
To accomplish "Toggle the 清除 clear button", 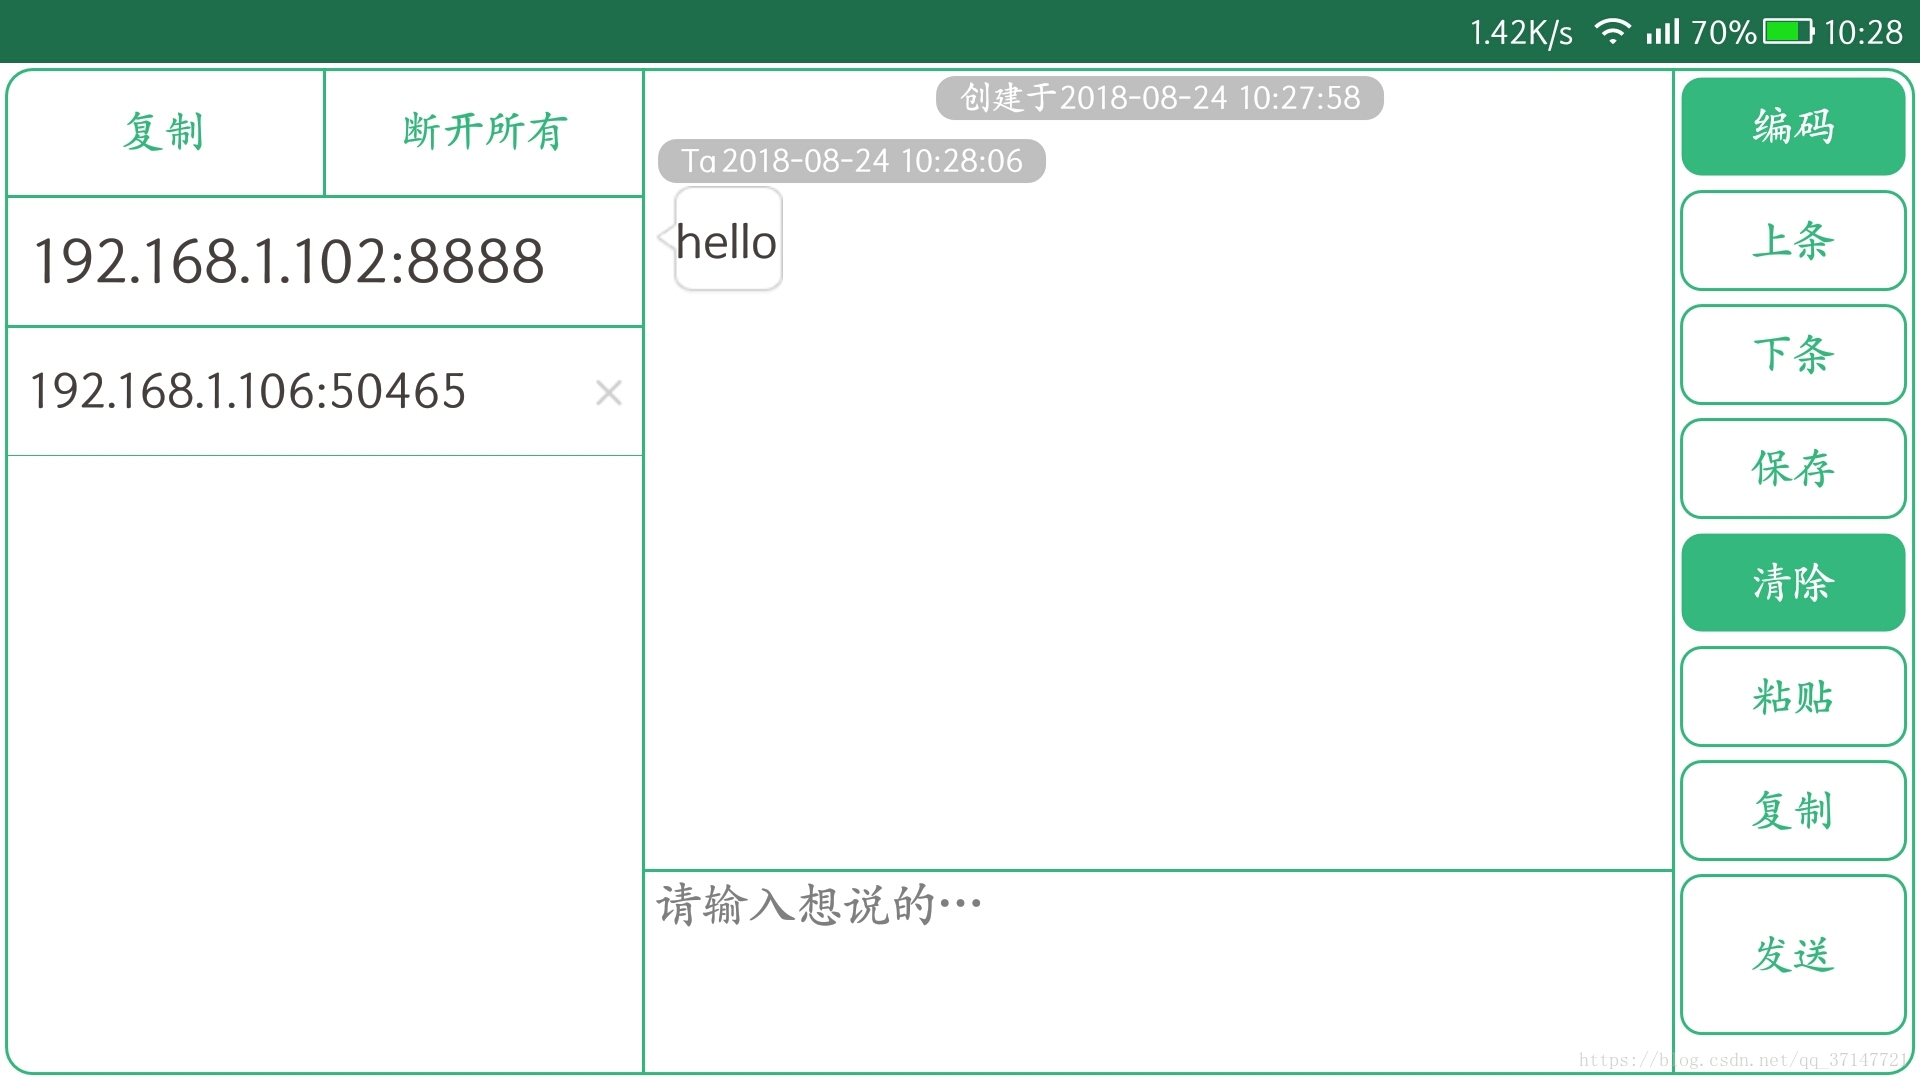I will tap(1792, 582).
